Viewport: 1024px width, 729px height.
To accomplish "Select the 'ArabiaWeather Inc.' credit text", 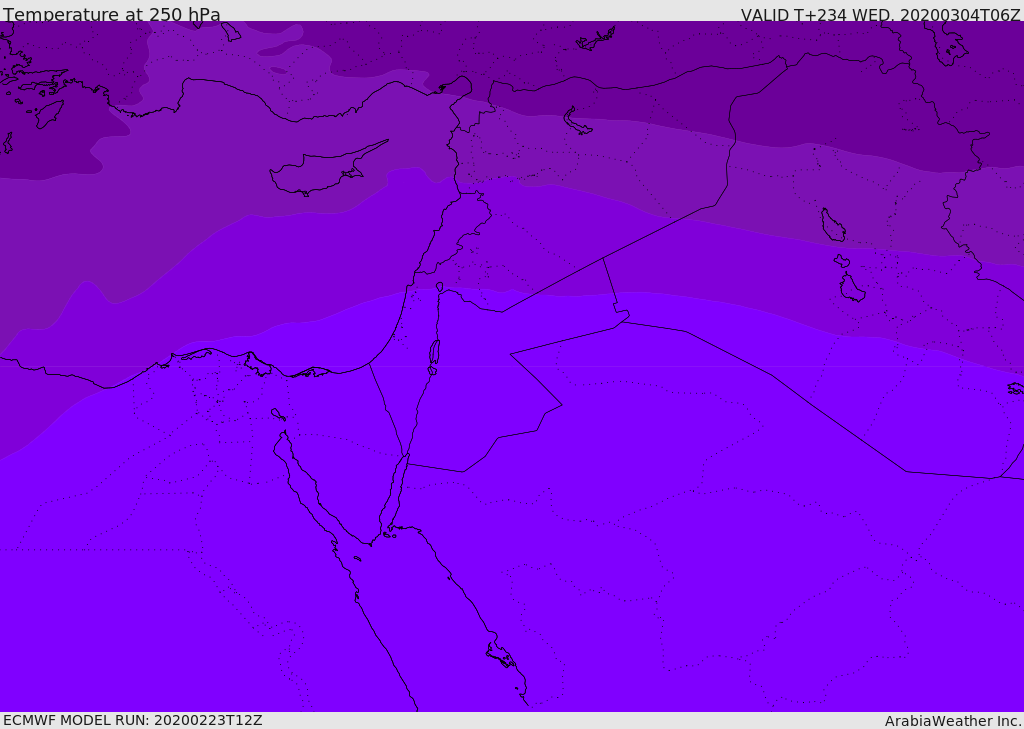I will point(953,721).
